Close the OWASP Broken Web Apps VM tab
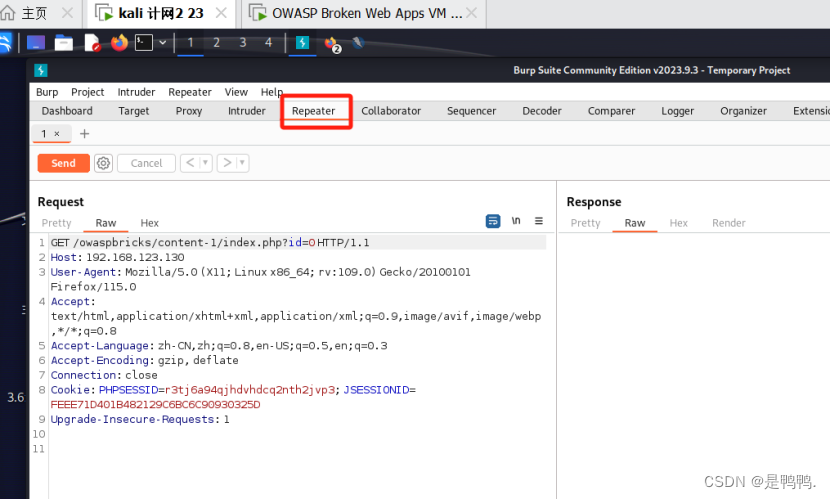The width and height of the screenshot is (831, 499). (x=471, y=13)
